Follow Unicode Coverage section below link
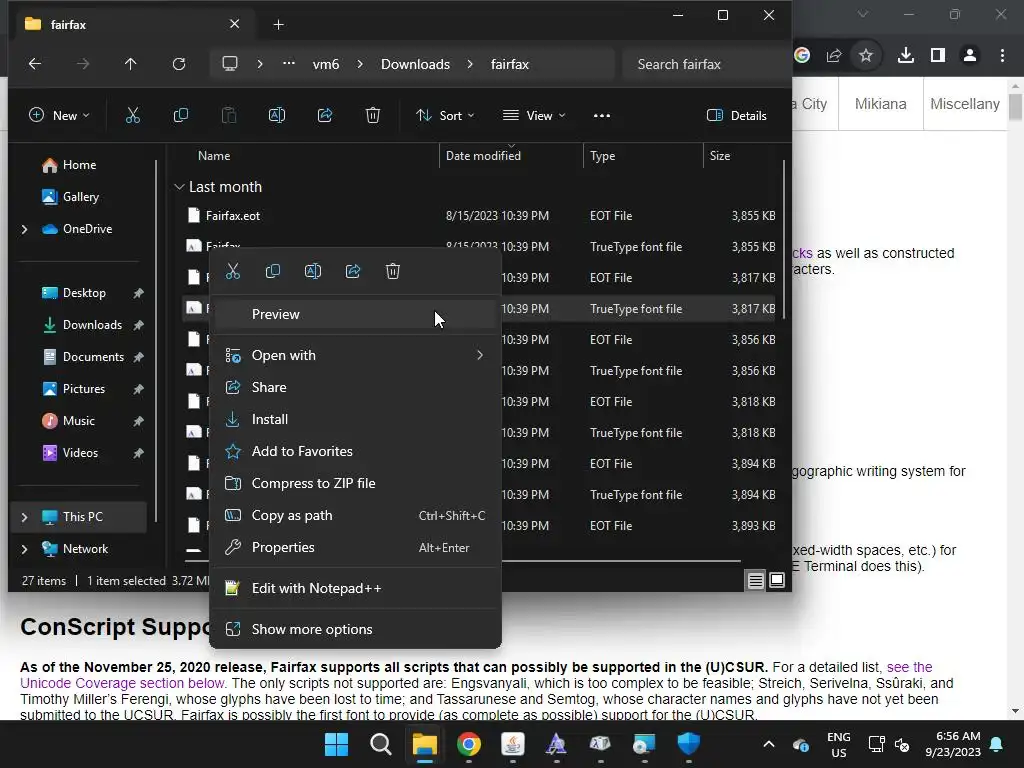 click(122, 683)
